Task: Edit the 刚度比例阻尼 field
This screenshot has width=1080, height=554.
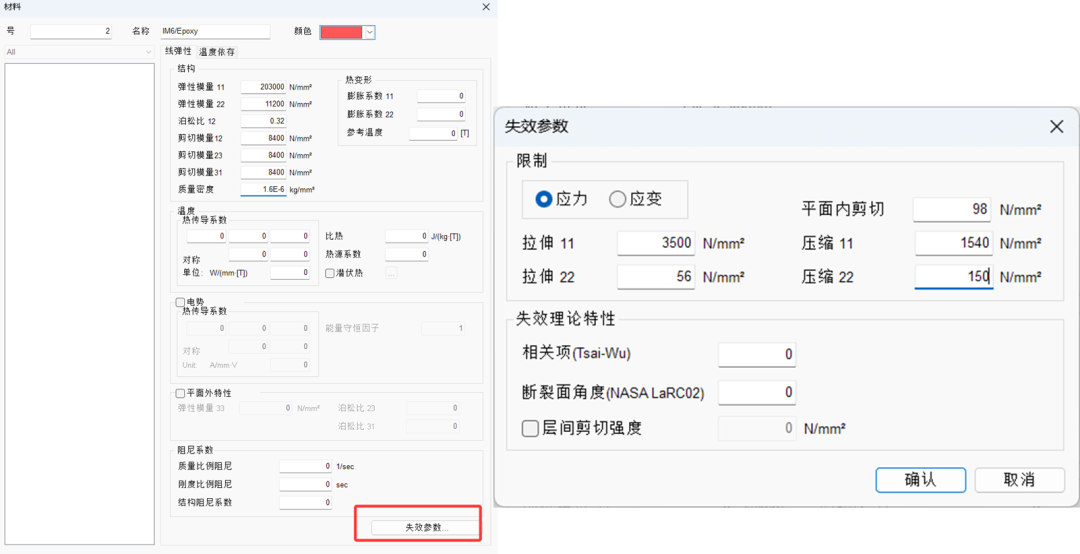Action: tap(305, 484)
